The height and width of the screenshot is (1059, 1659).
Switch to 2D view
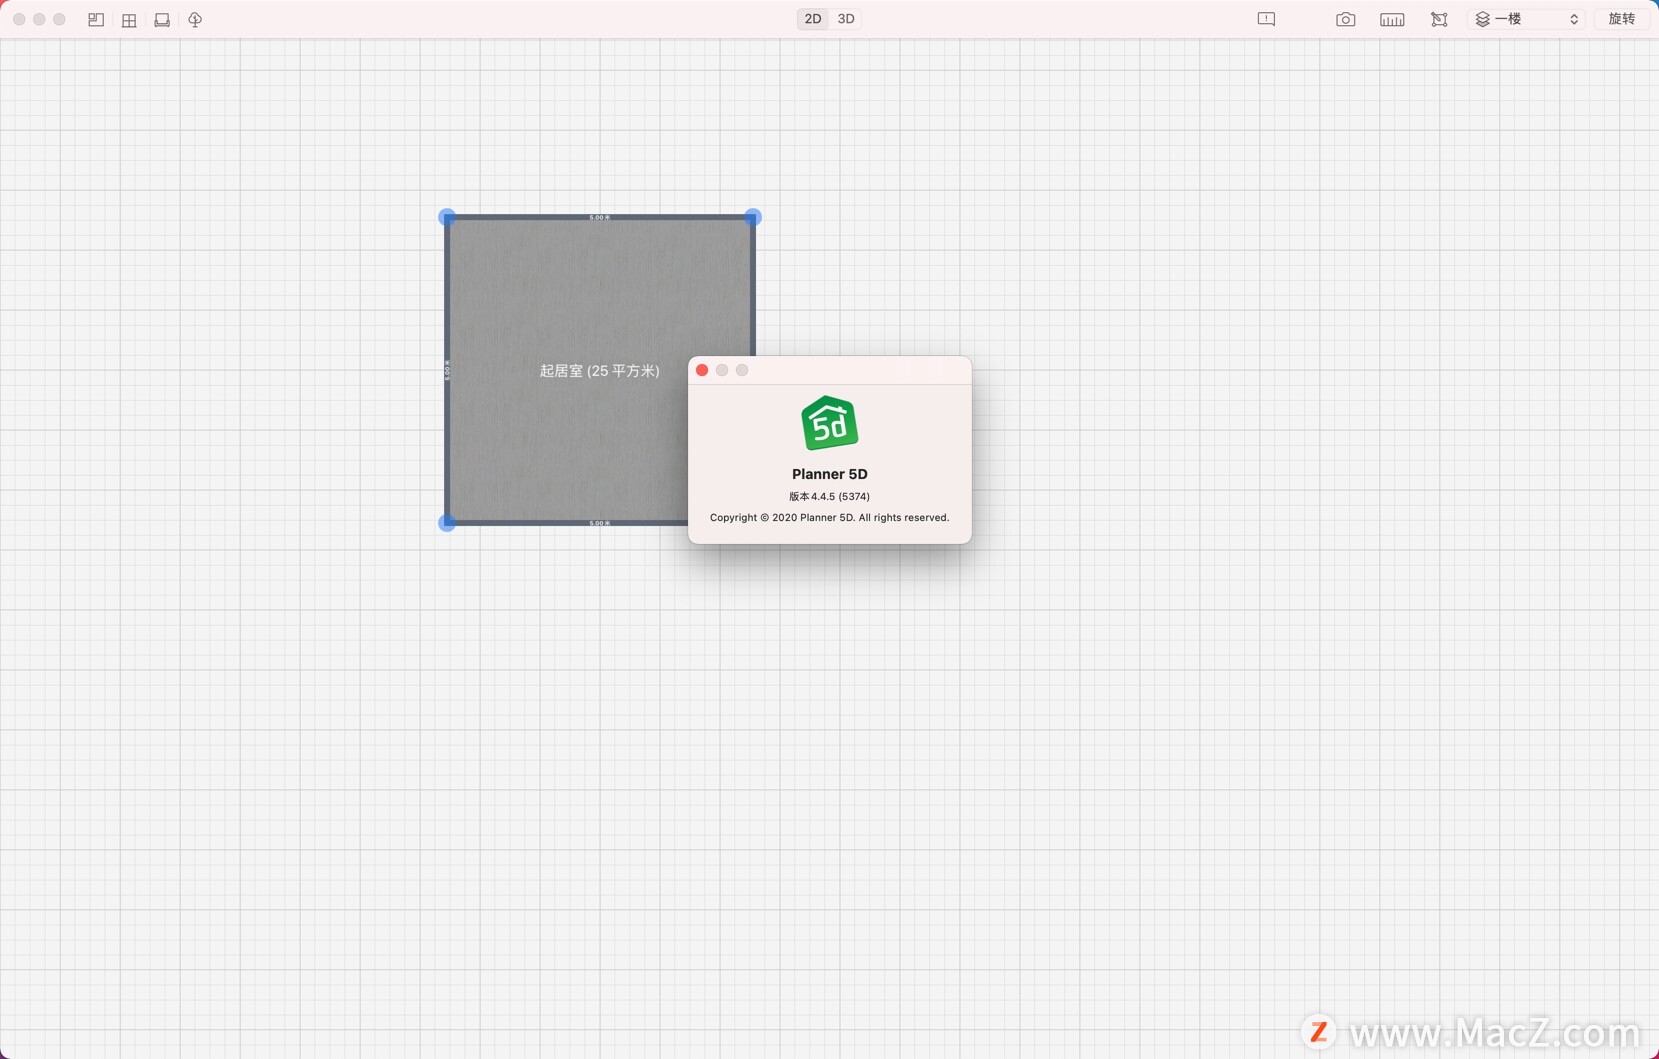click(x=813, y=19)
